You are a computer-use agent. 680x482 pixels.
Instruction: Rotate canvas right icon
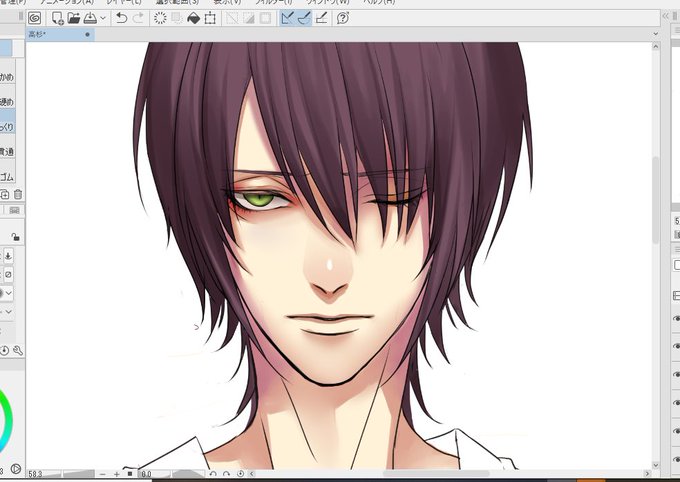pyautogui.click(x=227, y=474)
